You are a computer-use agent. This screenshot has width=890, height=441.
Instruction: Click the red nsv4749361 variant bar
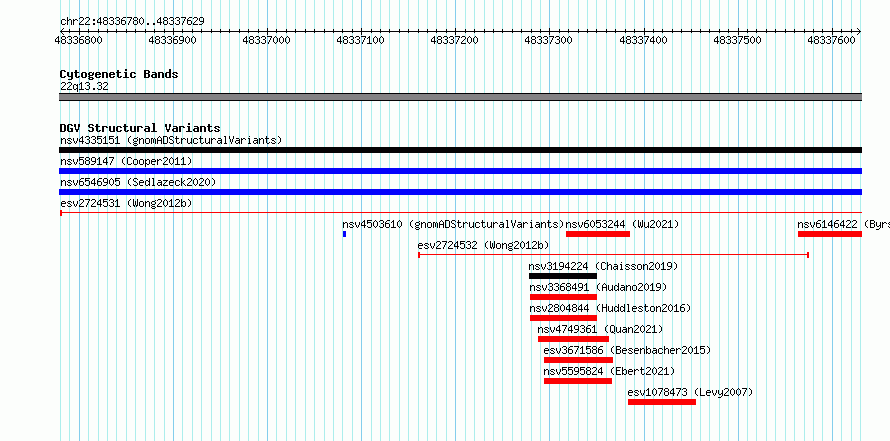point(573,339)
